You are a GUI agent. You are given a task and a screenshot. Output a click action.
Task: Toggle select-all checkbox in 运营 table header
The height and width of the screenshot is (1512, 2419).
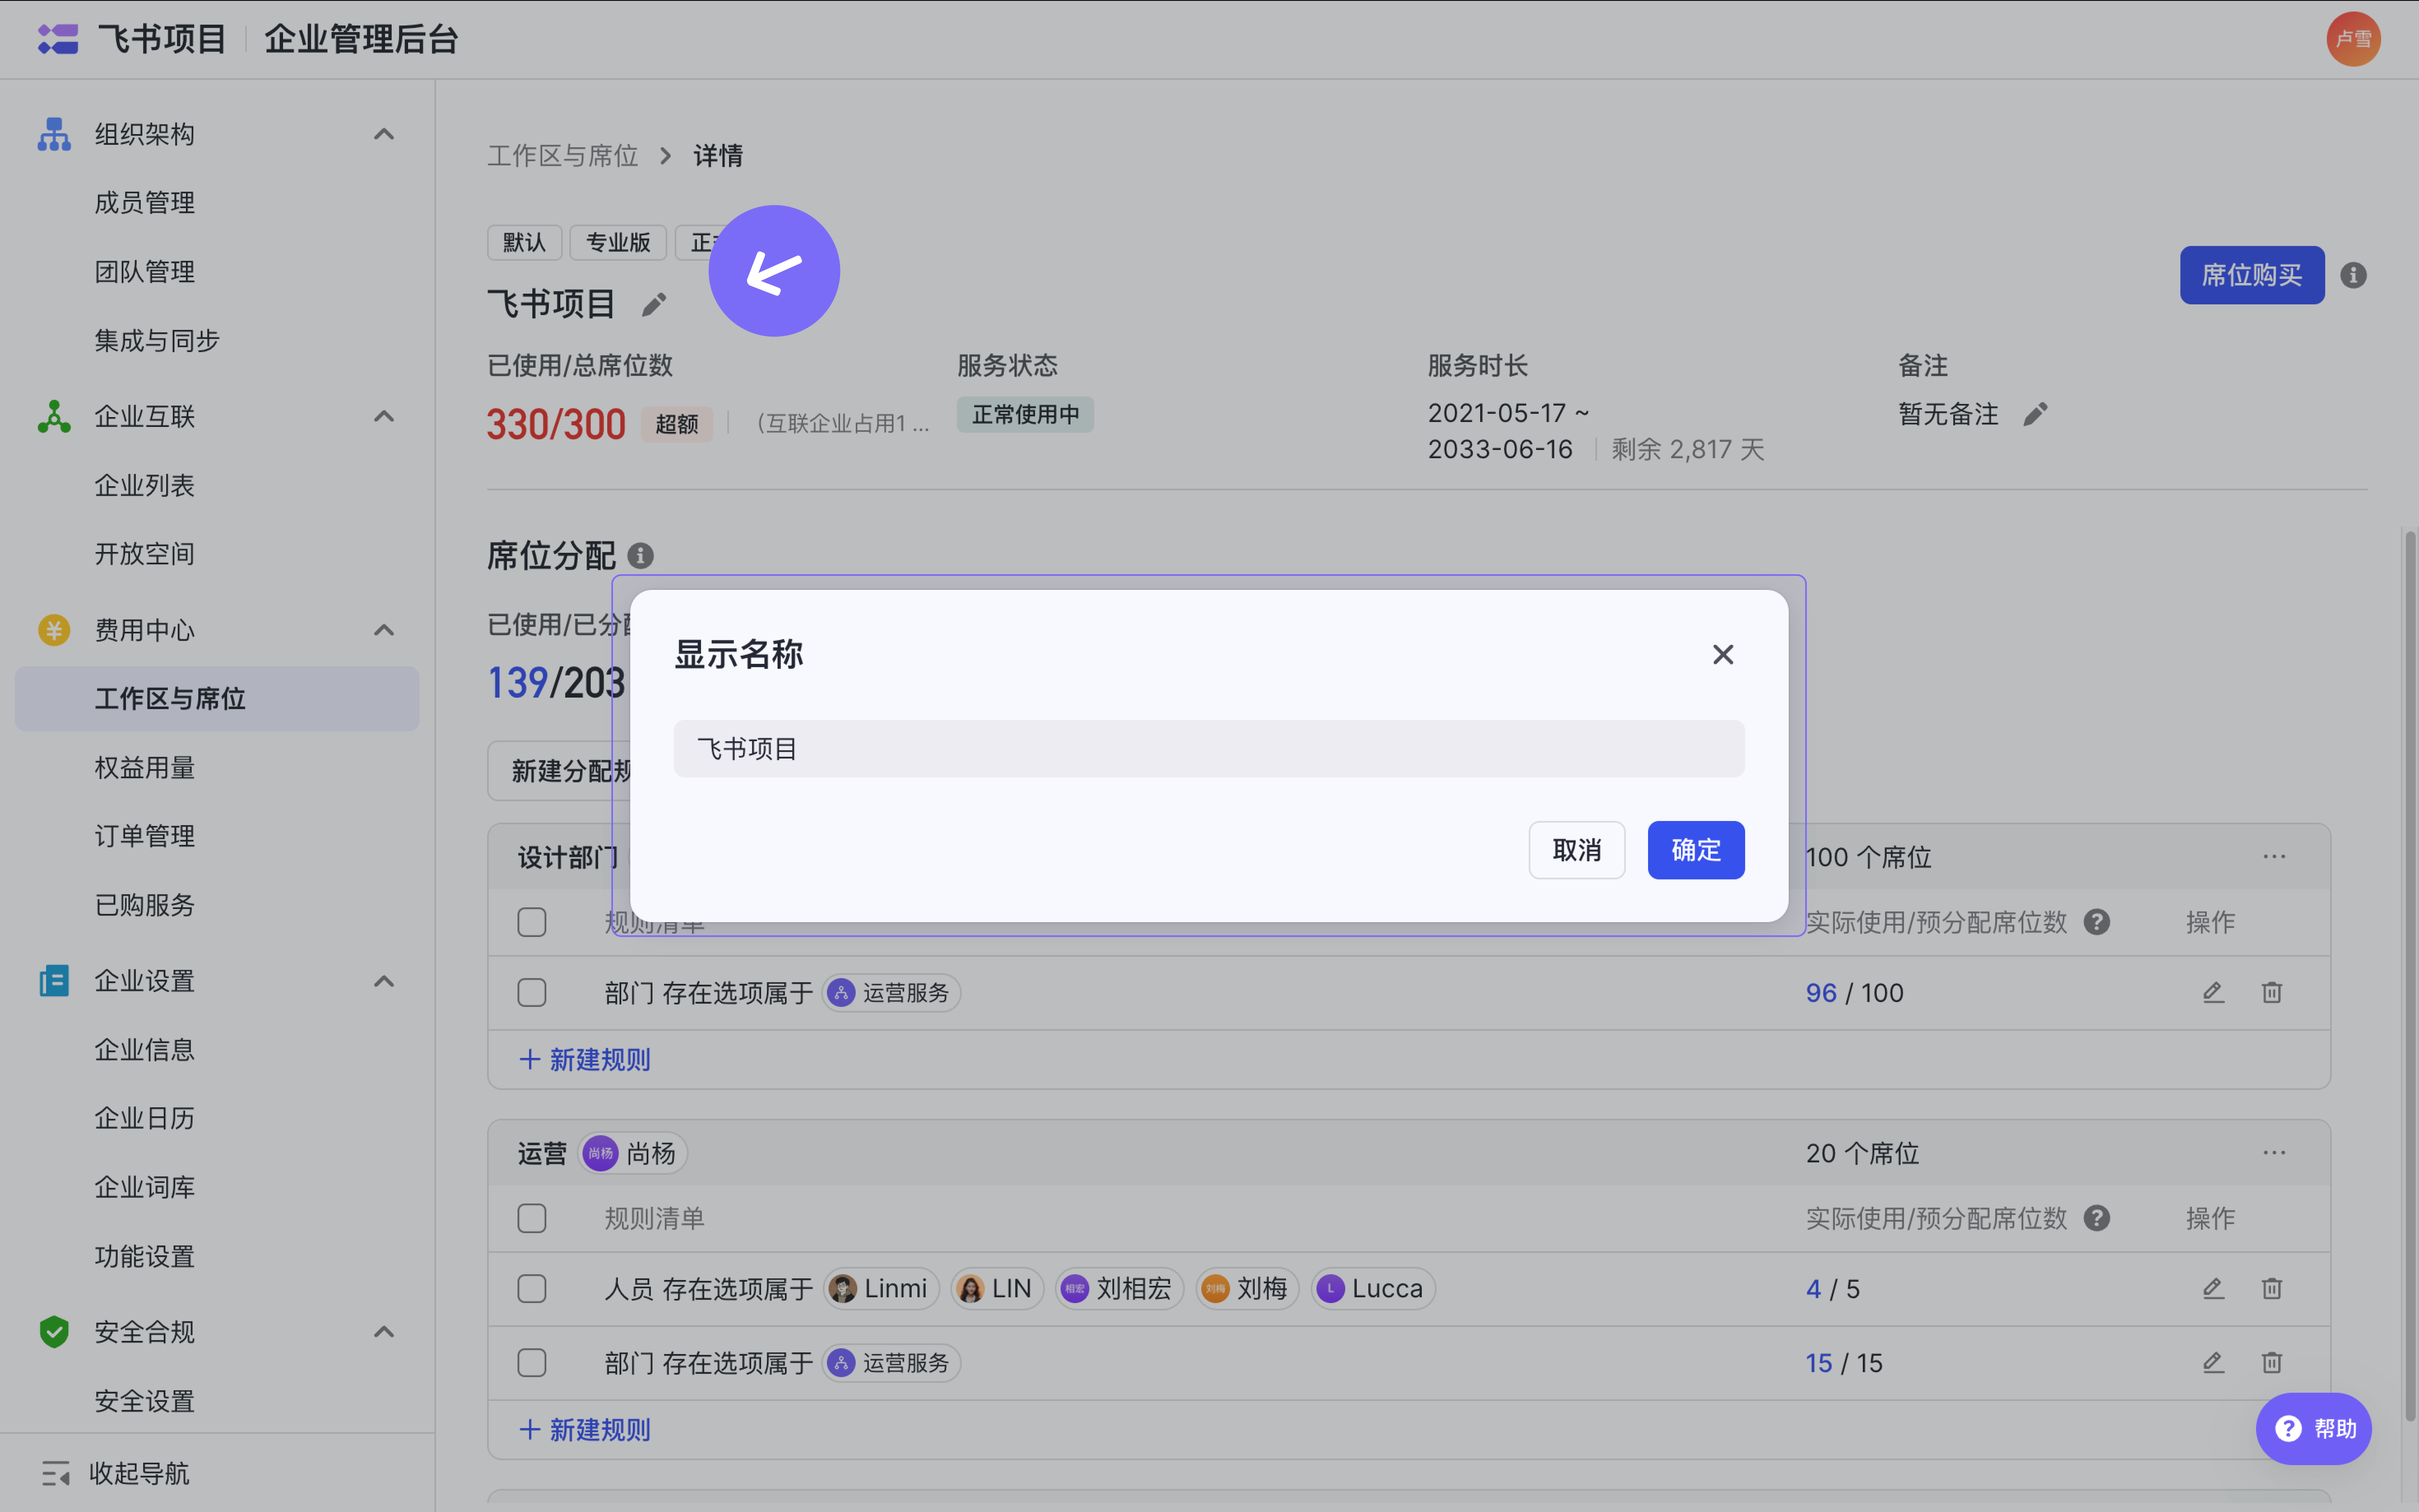532,1218
